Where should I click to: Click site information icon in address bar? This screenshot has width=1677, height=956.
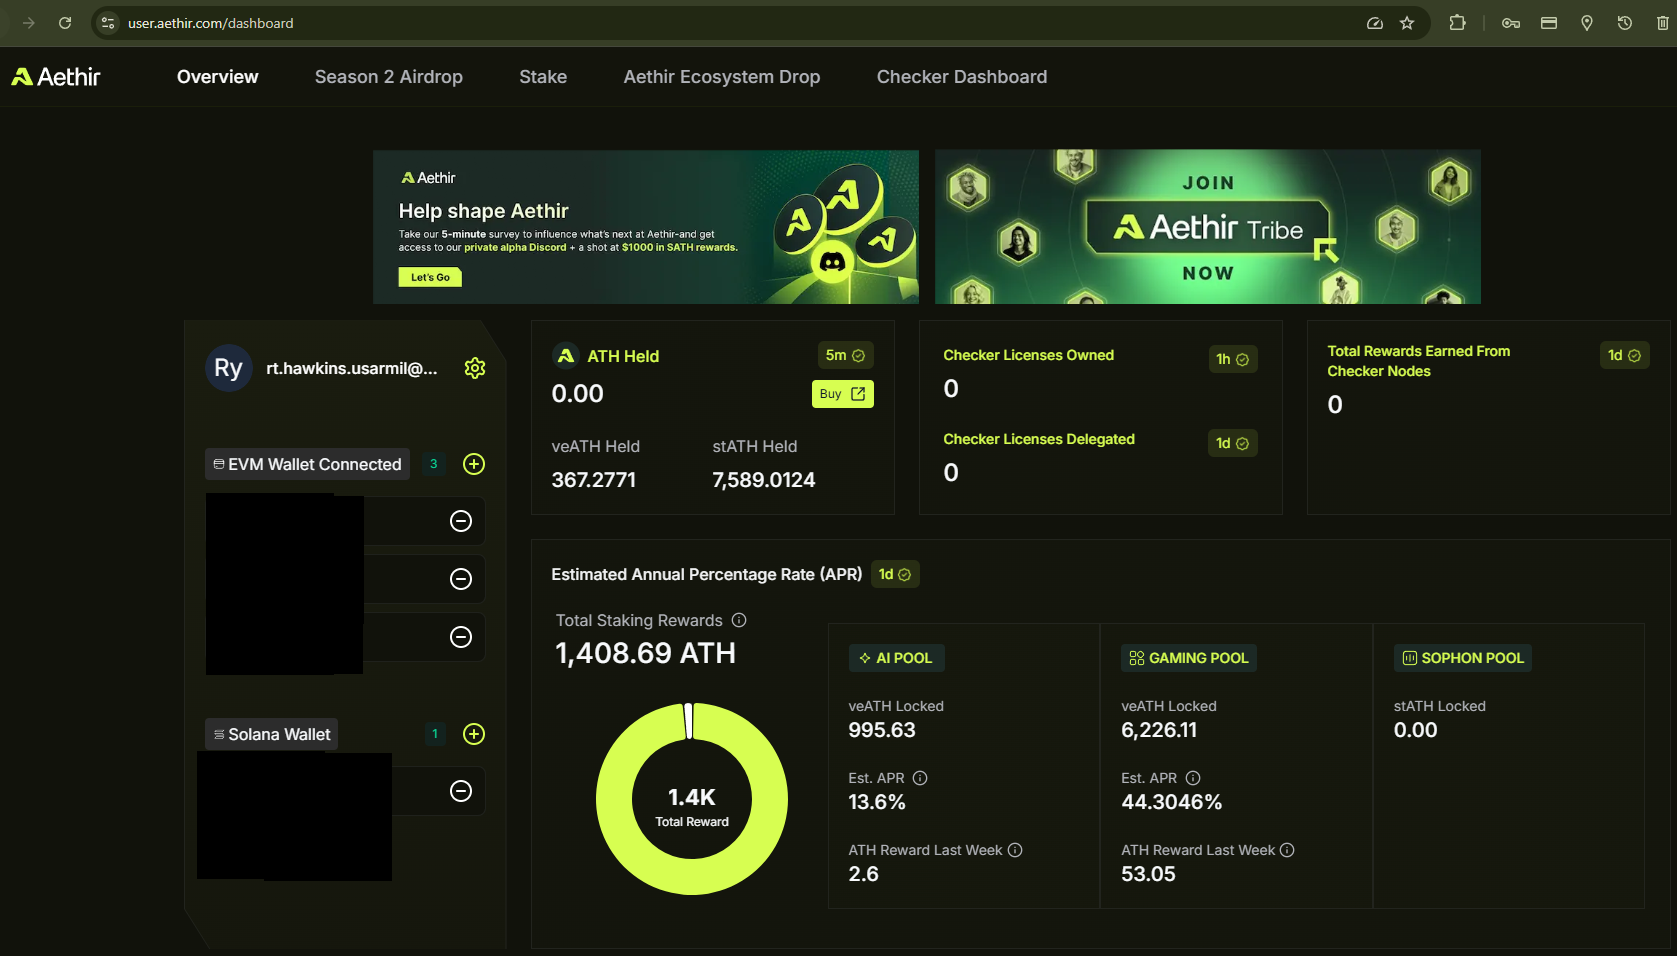[x=108, y=23]
